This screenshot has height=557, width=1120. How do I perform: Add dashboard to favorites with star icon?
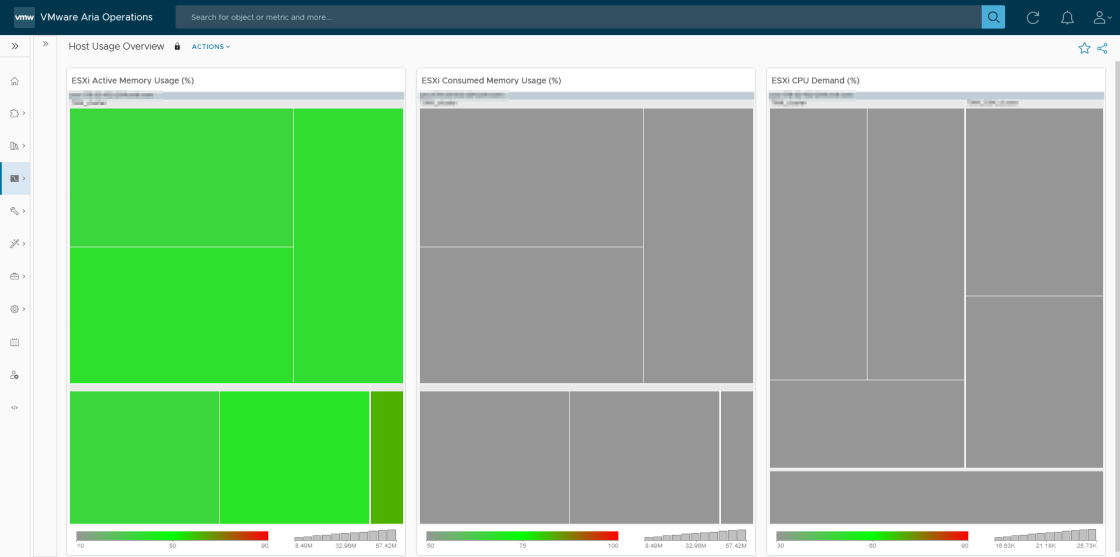1084,48
